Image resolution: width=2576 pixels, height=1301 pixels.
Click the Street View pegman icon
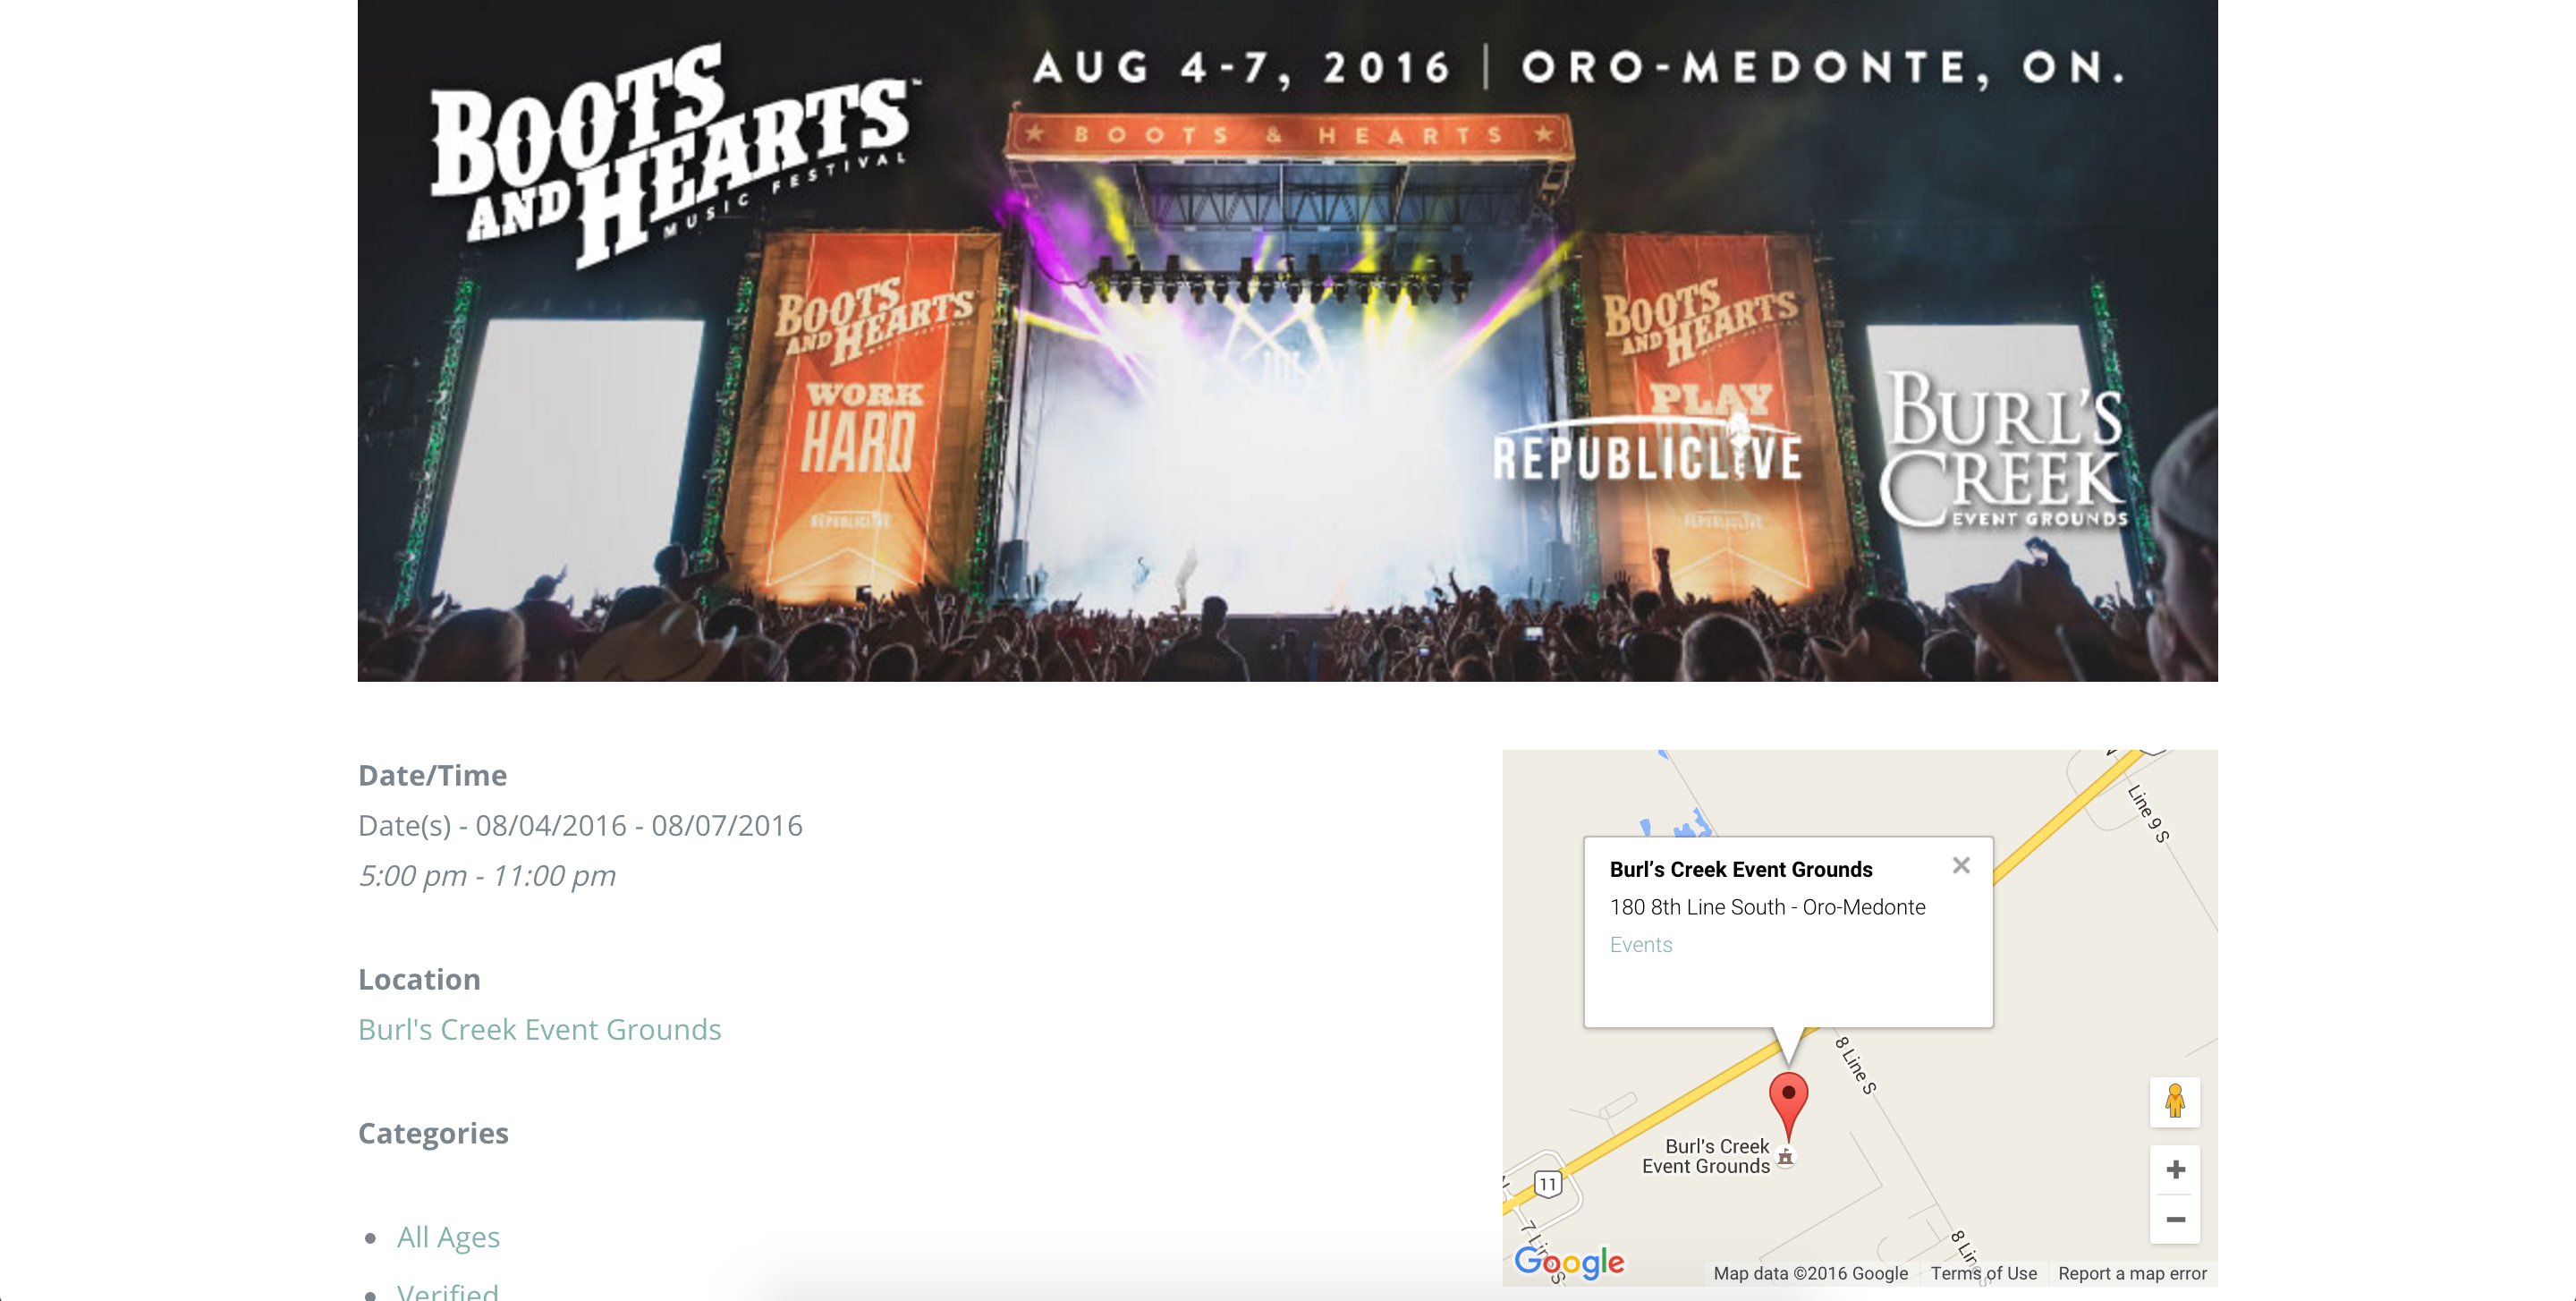pos(2174,1101)
